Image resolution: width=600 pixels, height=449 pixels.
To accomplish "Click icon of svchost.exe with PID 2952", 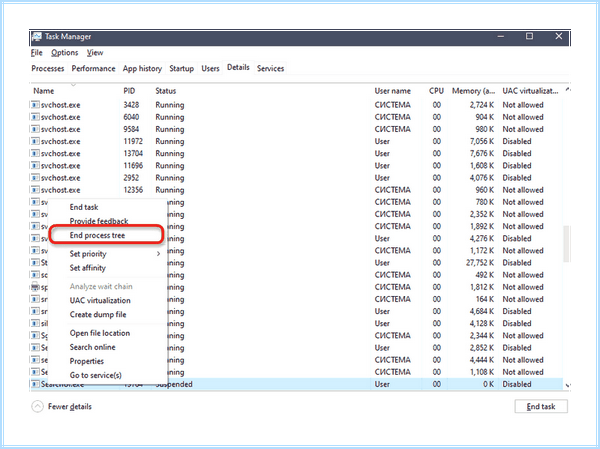I will (35, 178).
